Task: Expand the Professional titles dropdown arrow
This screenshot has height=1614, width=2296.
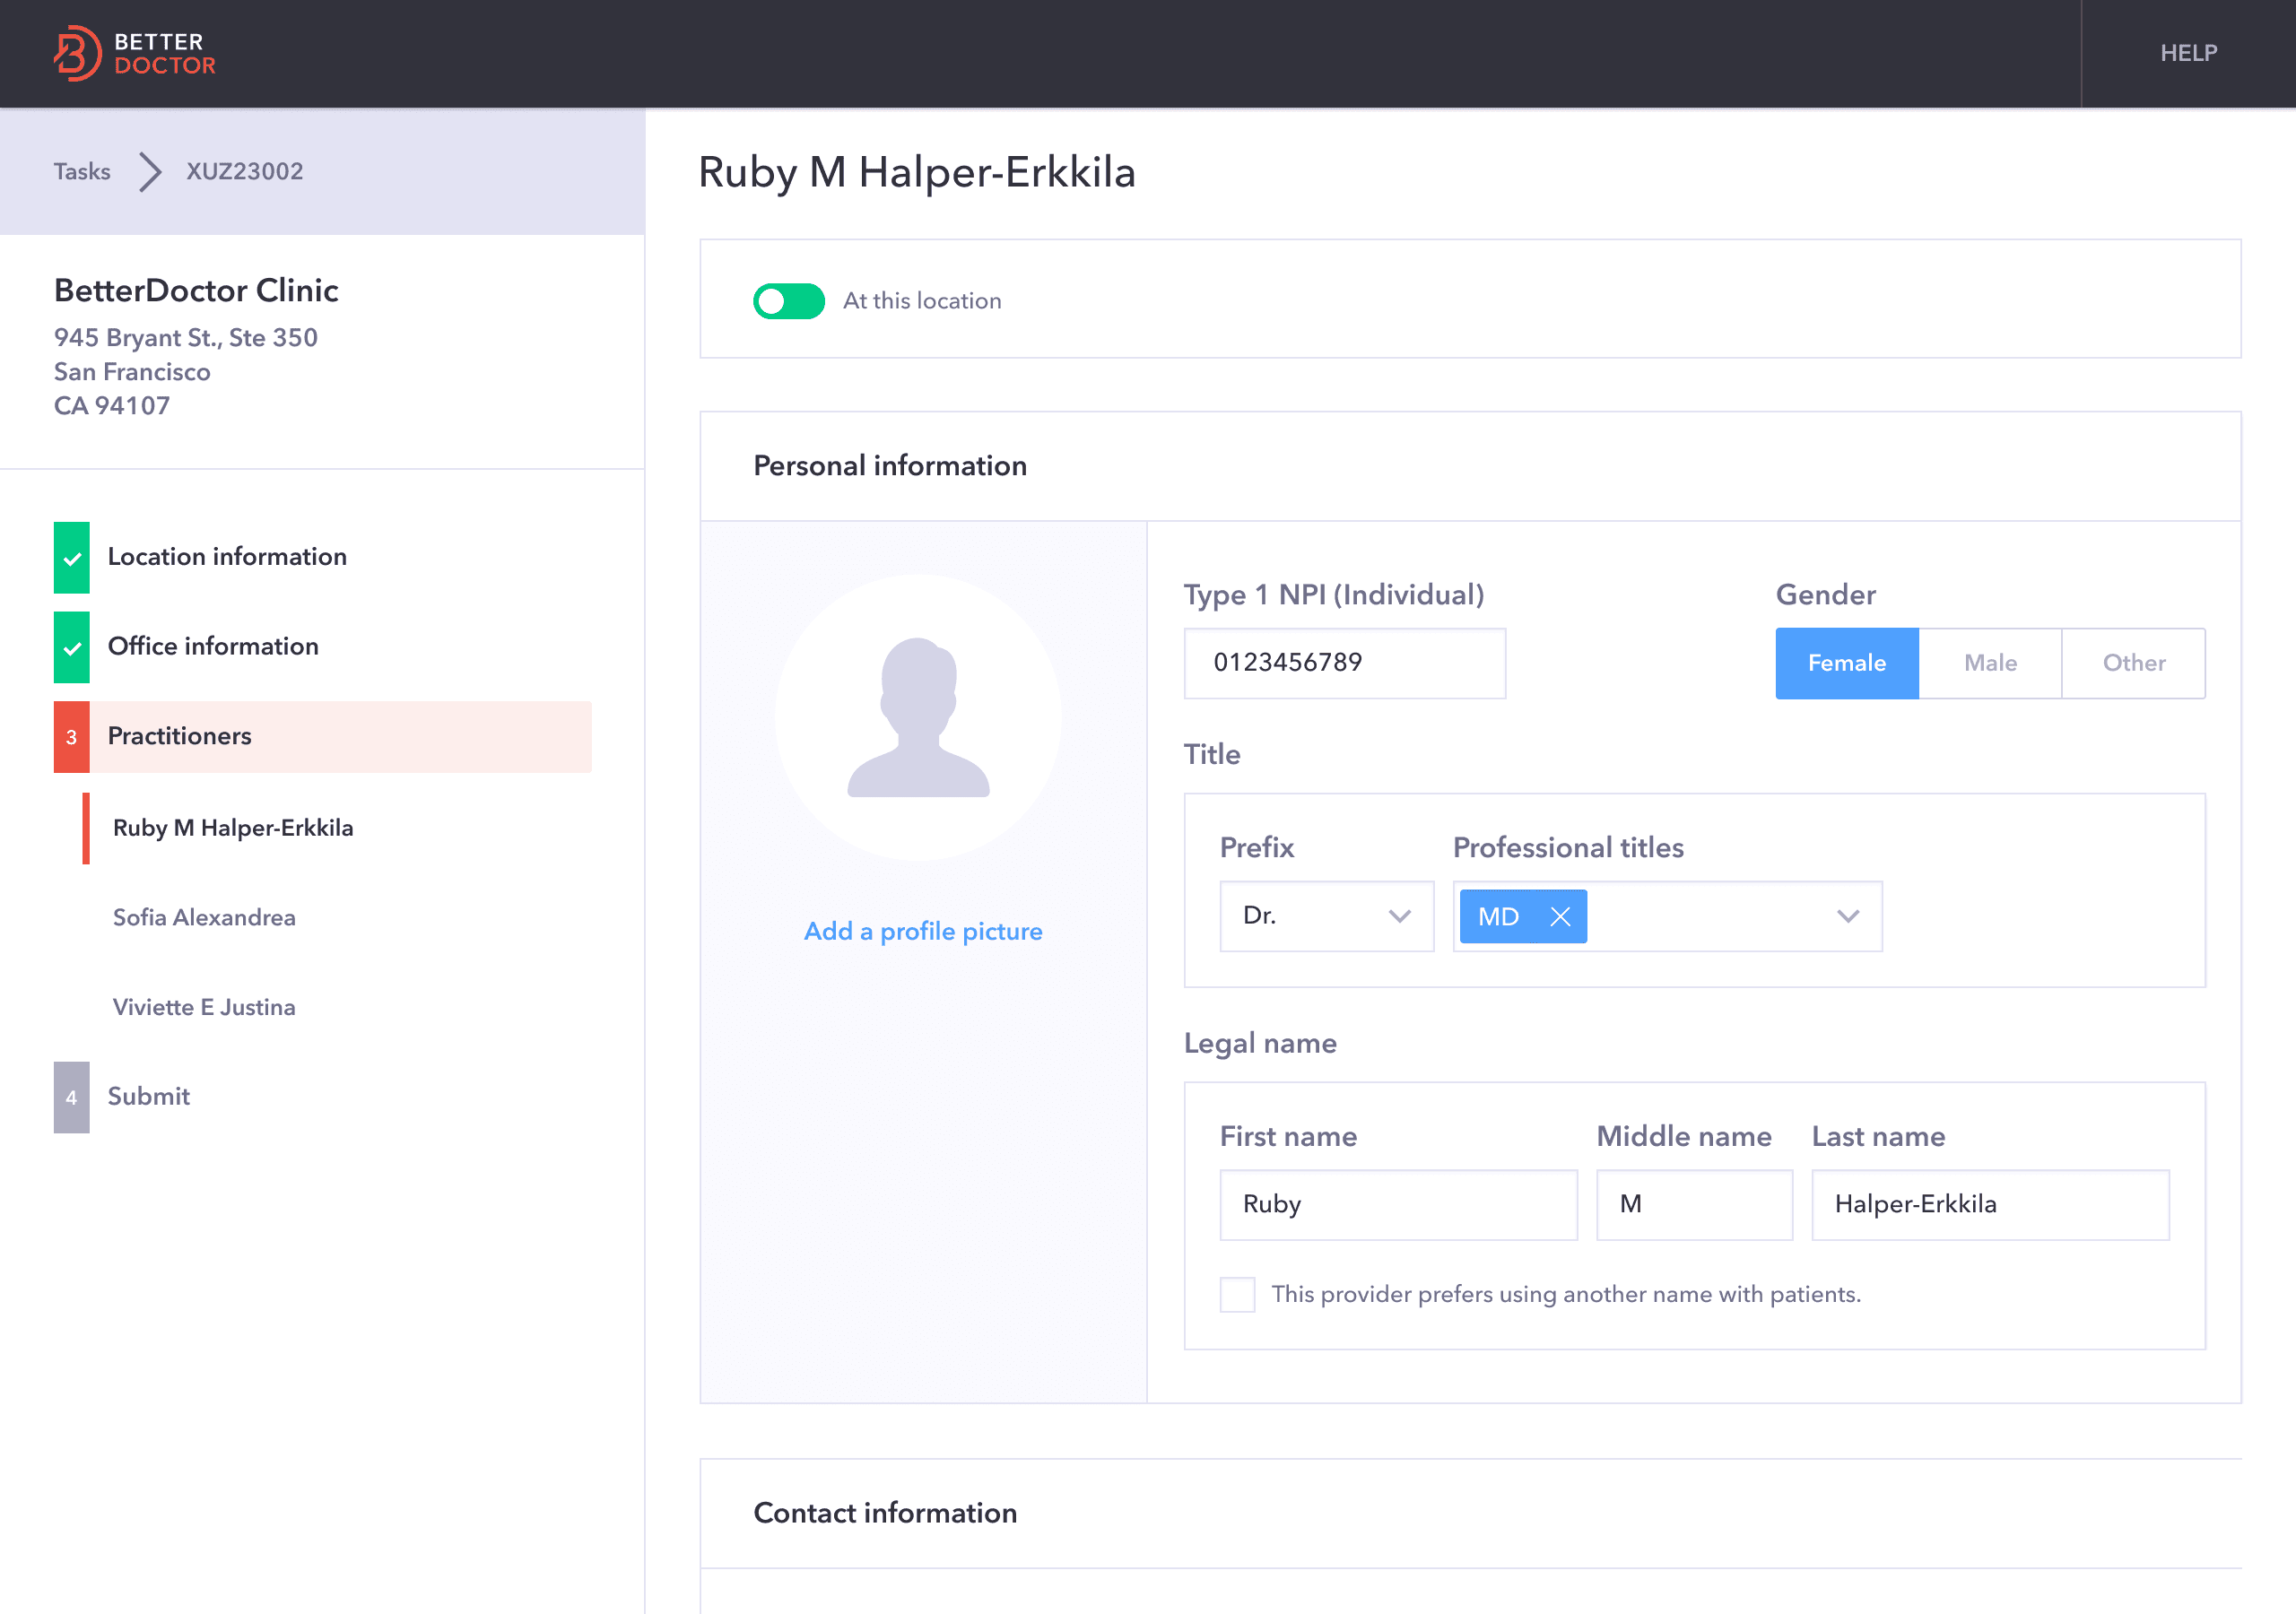Action: (1847, 916)
